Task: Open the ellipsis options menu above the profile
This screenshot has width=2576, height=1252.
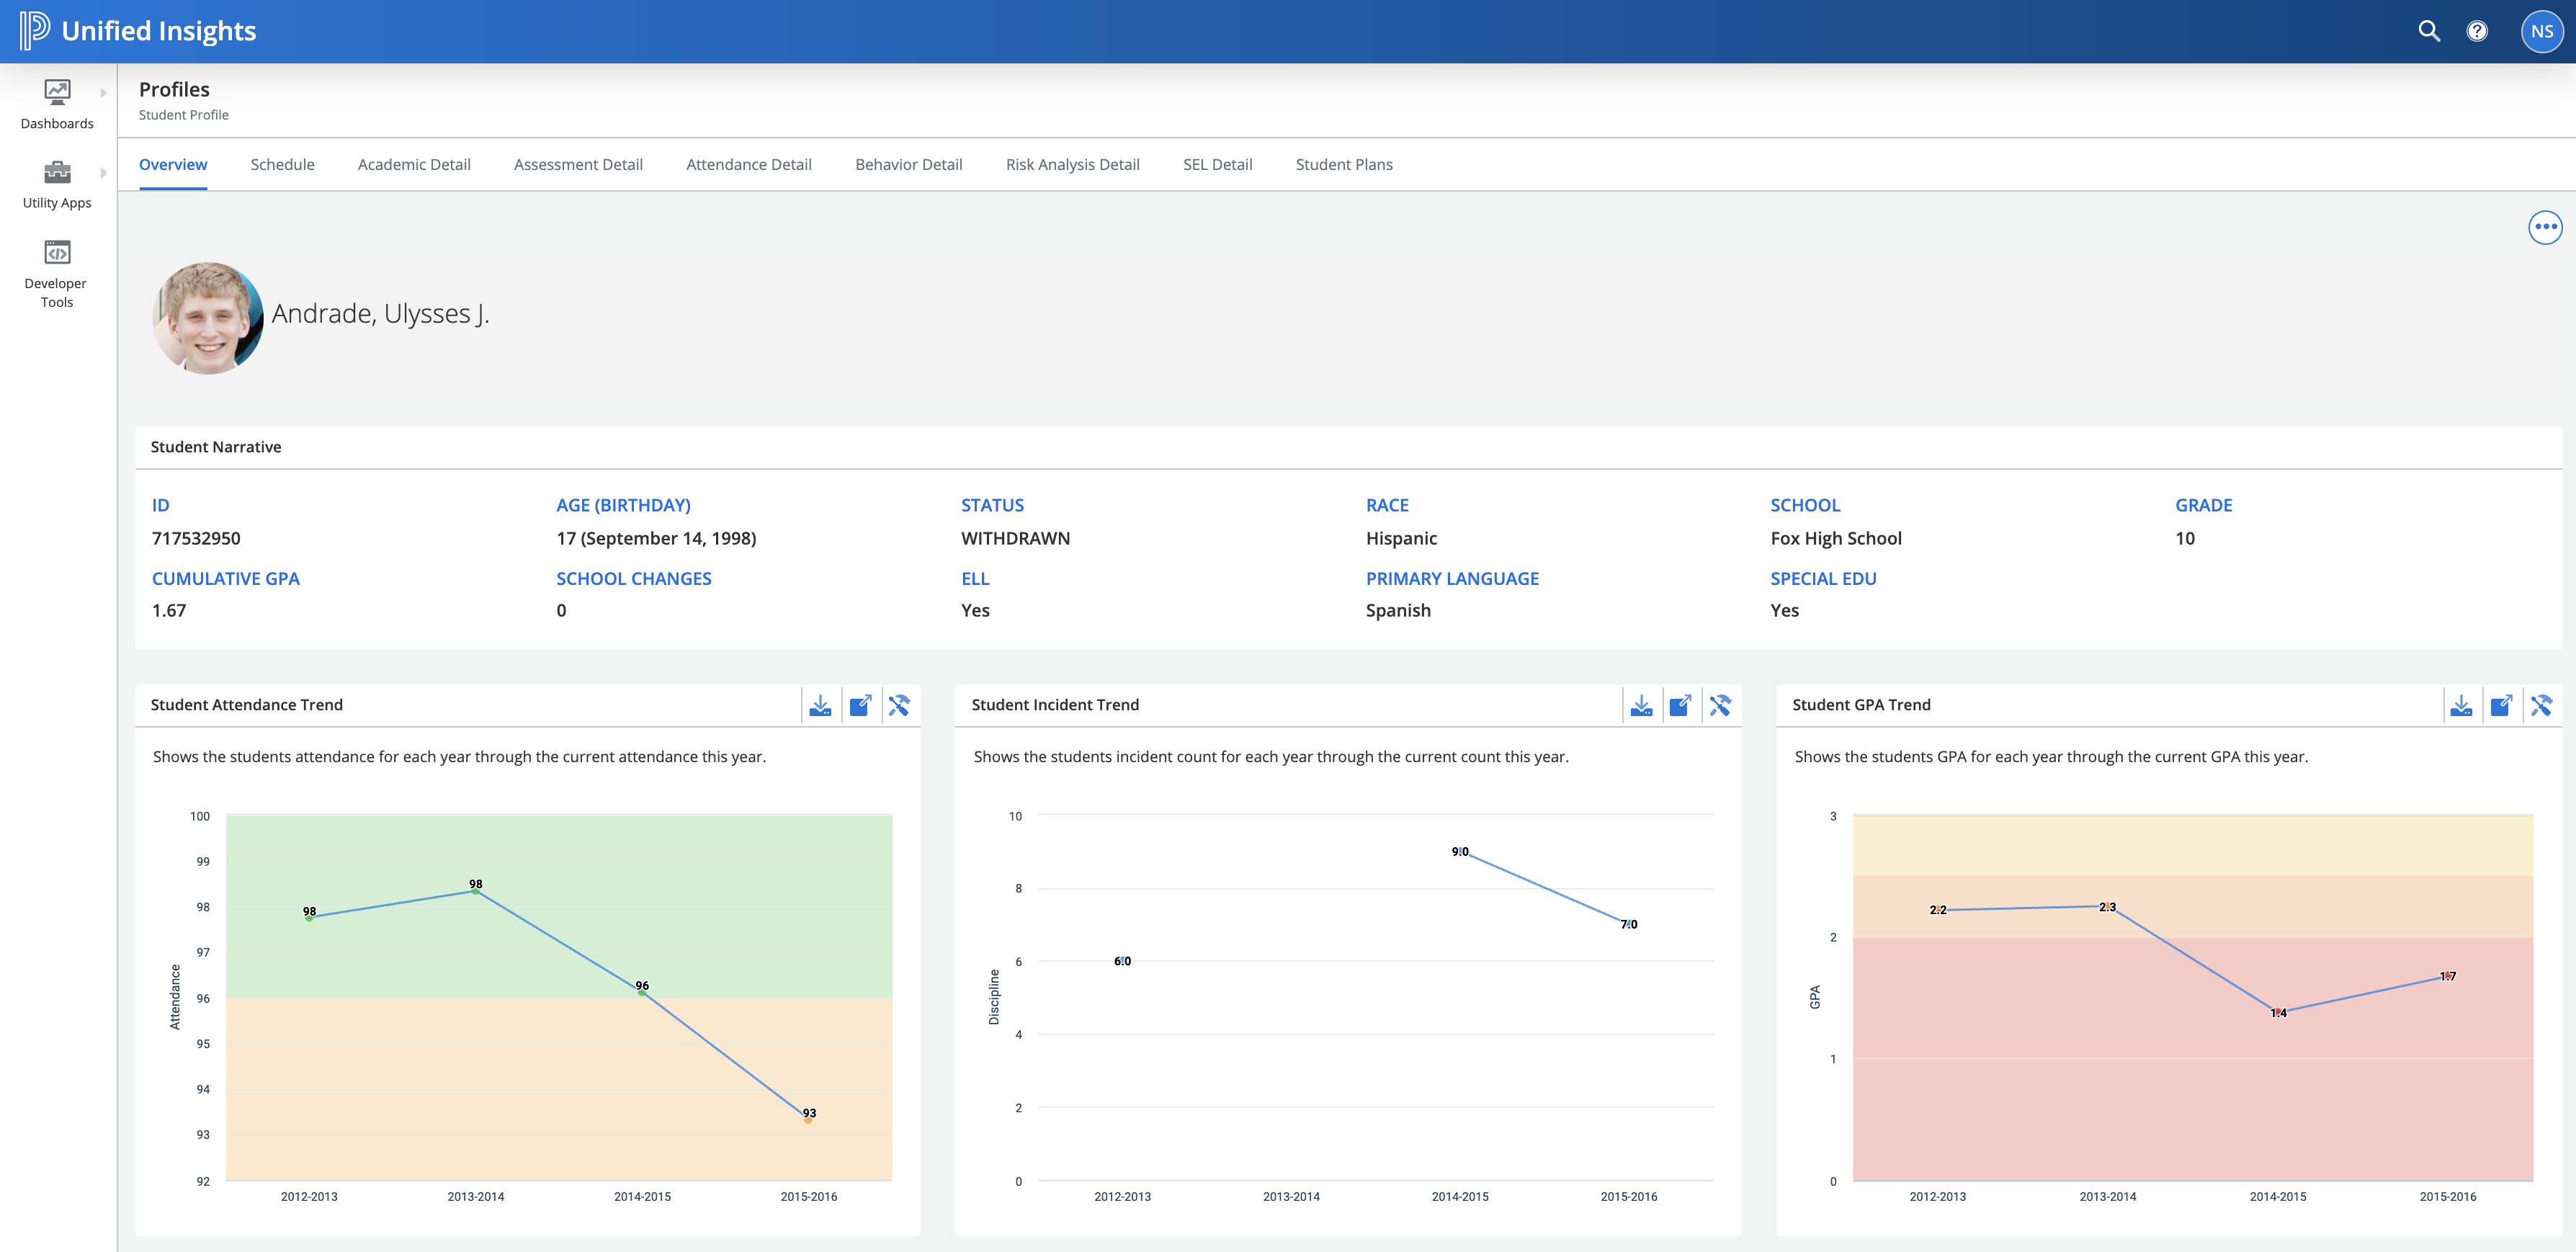Action: pos(2545,227)
